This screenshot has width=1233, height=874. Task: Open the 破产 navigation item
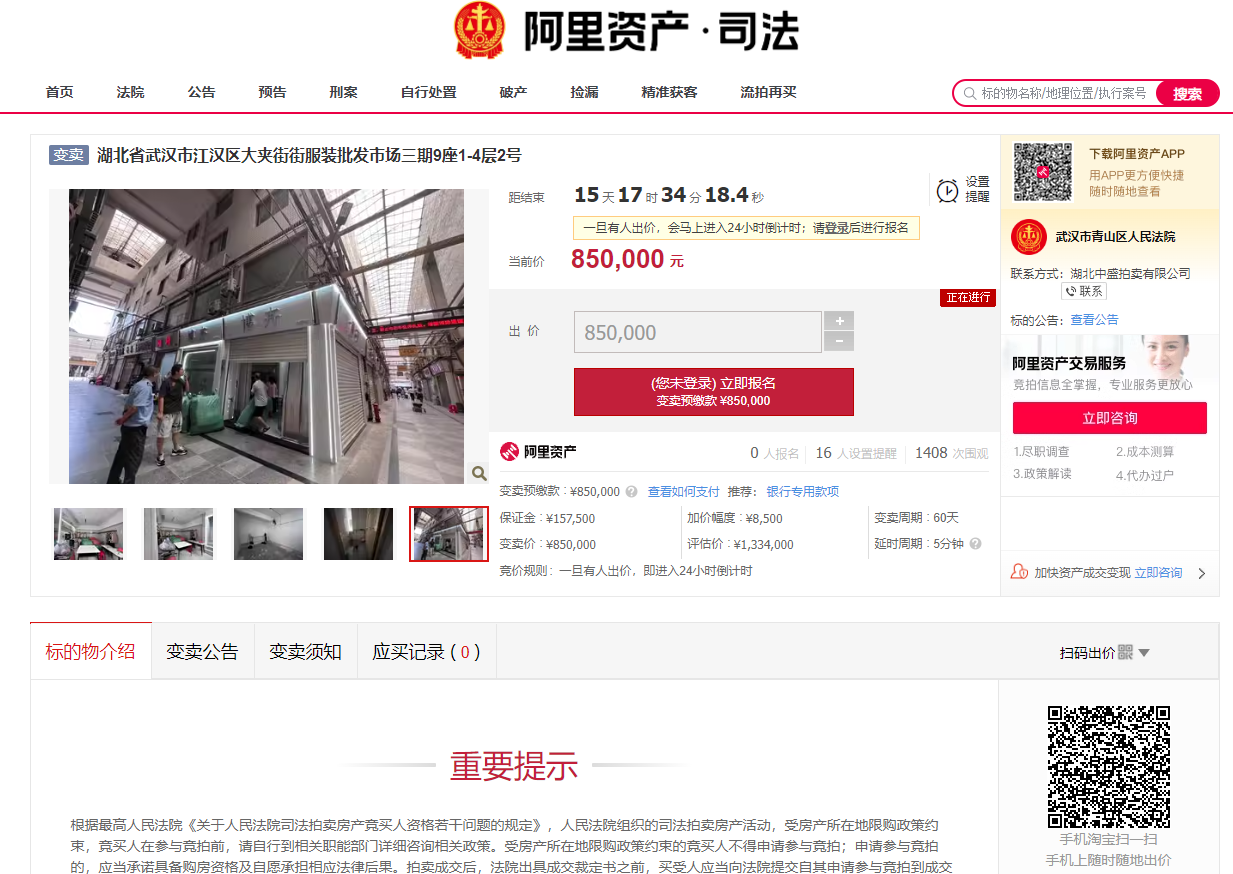click(513, 92)
